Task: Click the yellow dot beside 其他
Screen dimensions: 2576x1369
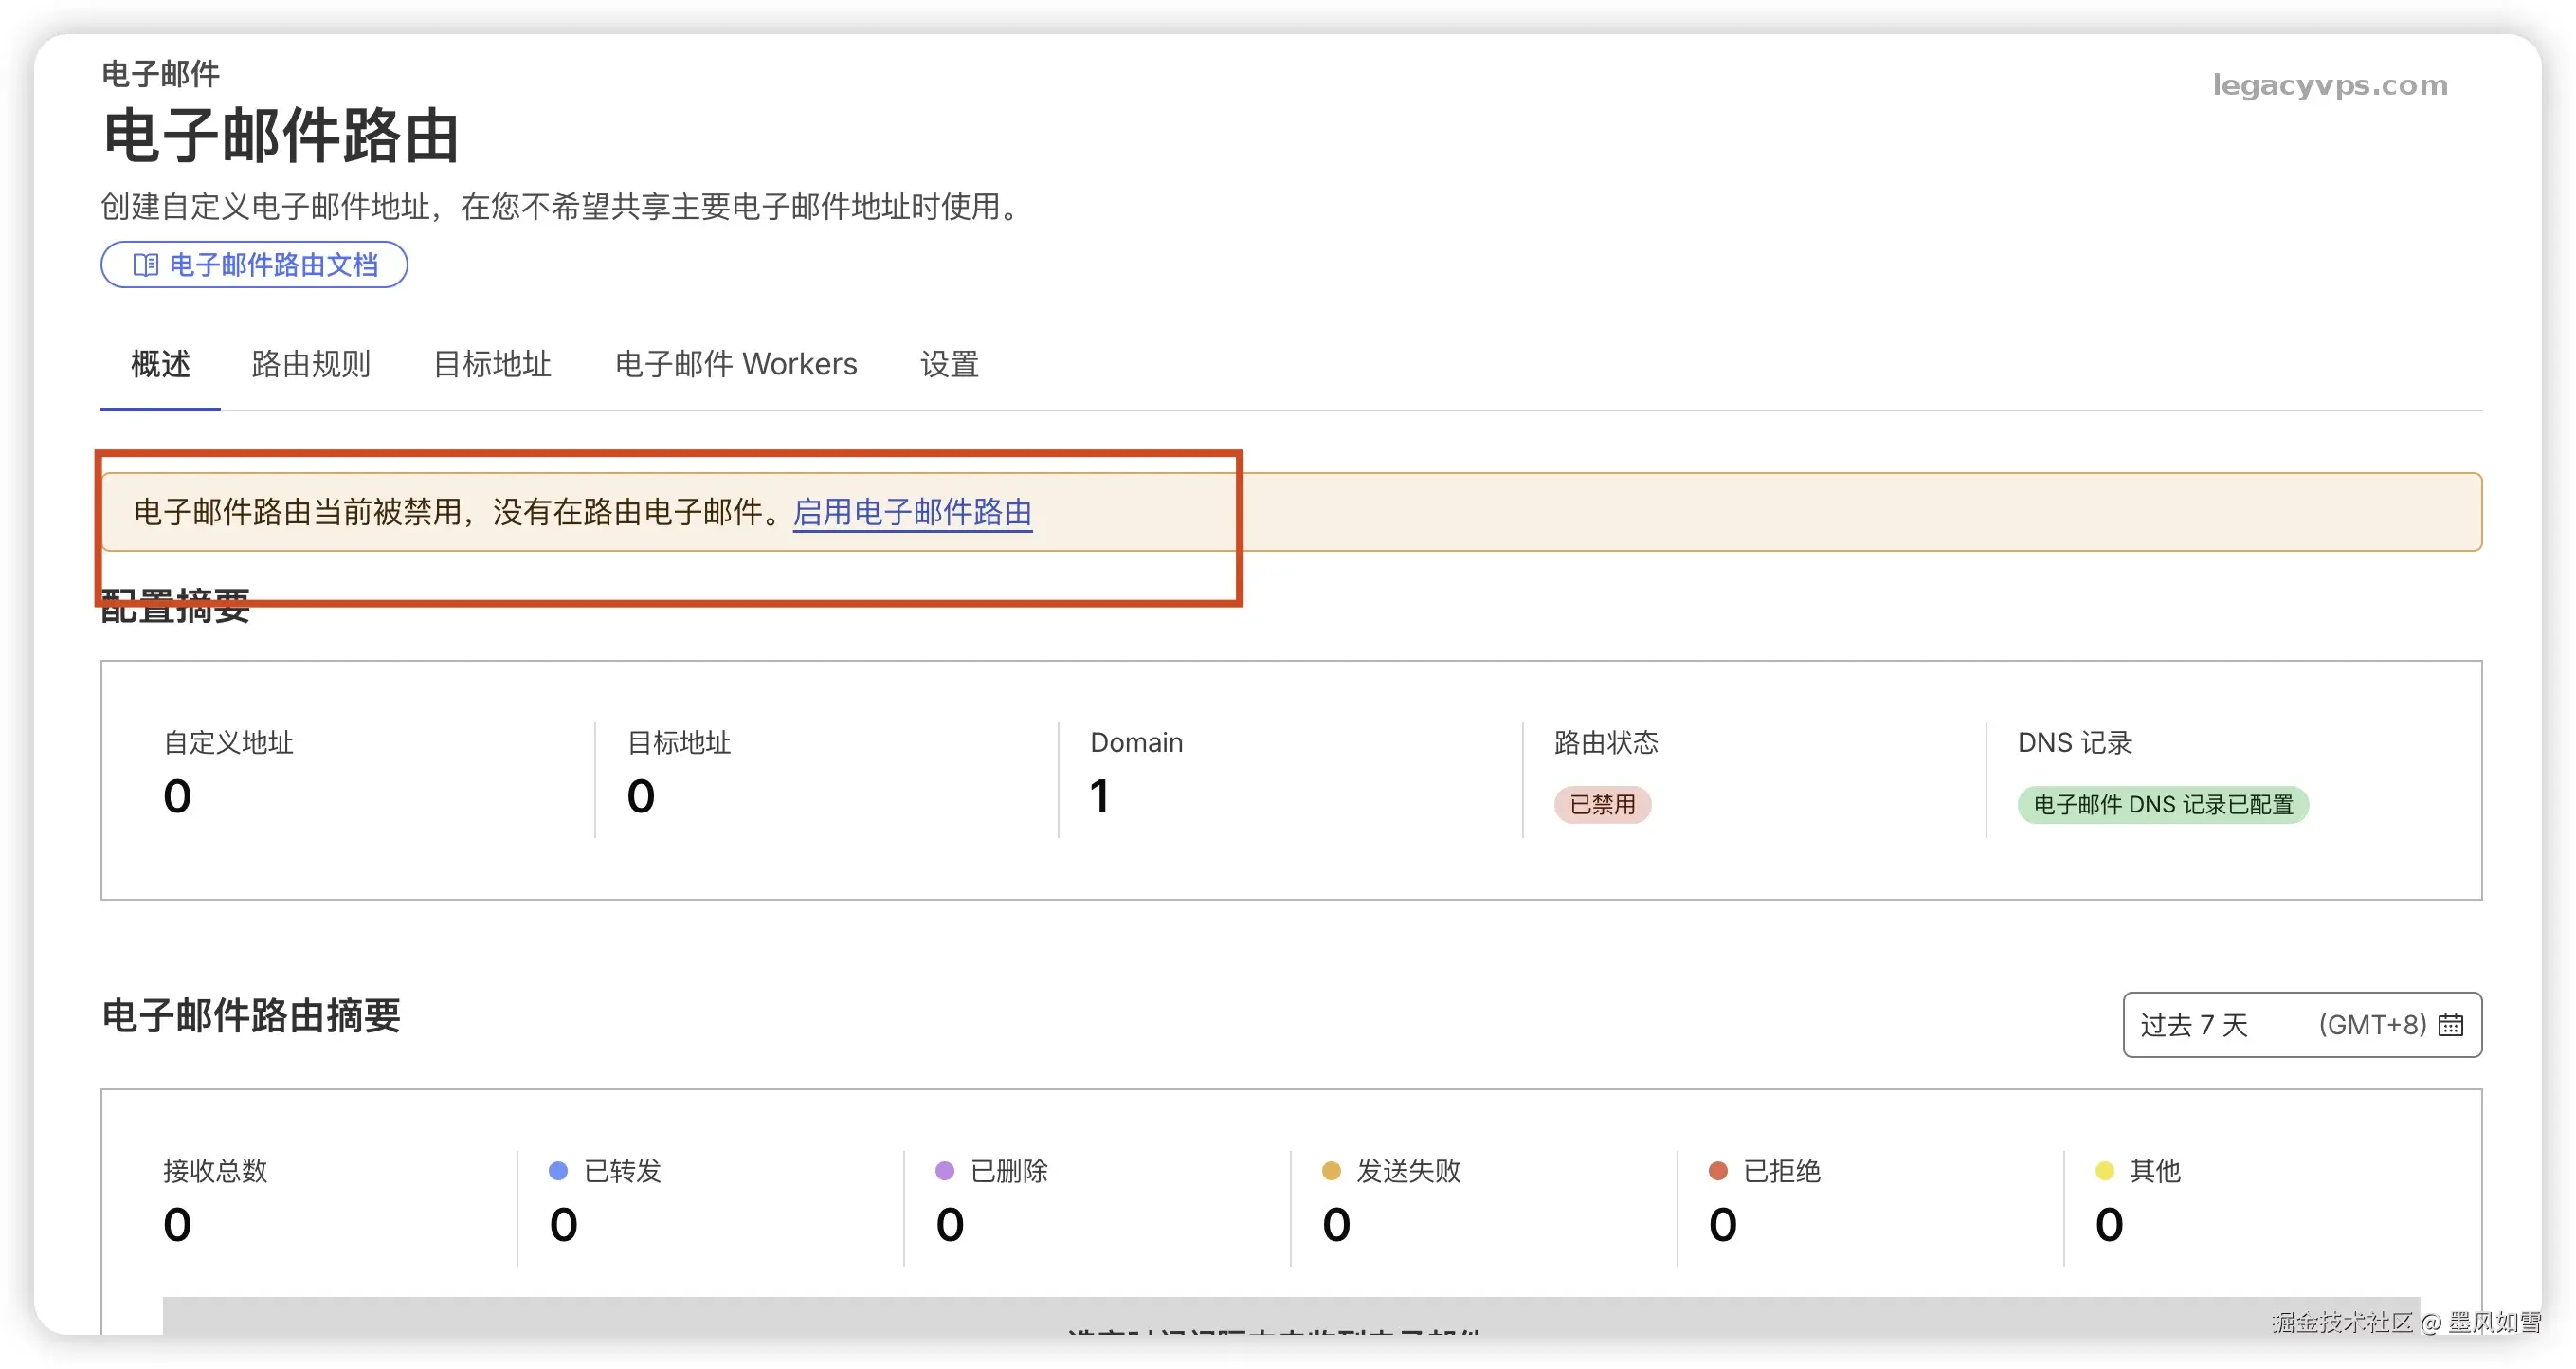Action: pos(2104,1171)
